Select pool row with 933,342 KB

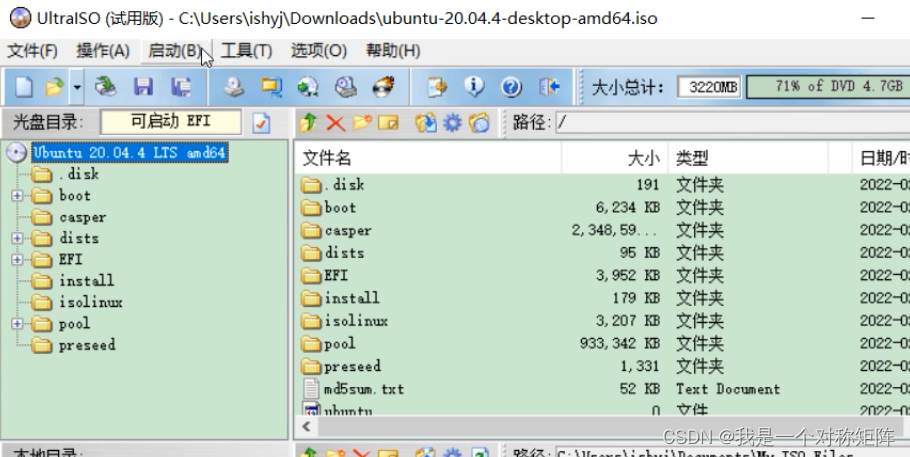pos(602,344)
